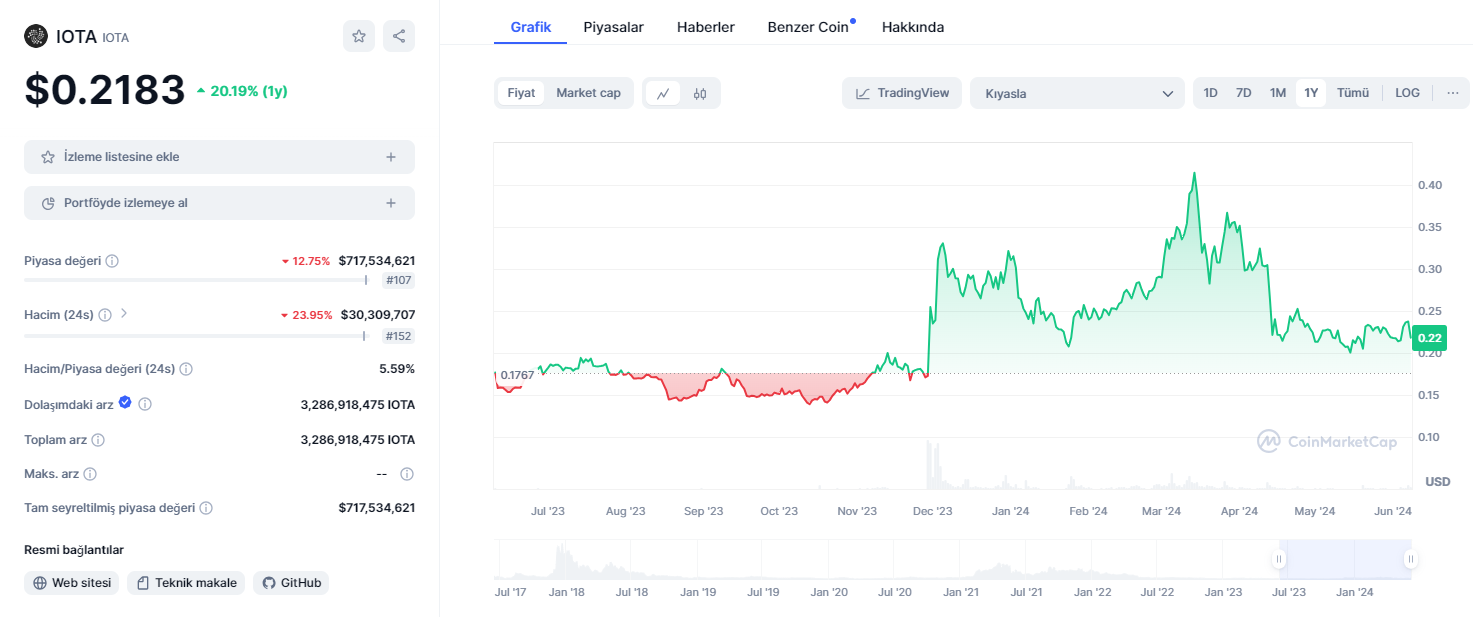Open the three-dots chart options menu
The image size is (1473, 617).
(x=1452, y=93)
